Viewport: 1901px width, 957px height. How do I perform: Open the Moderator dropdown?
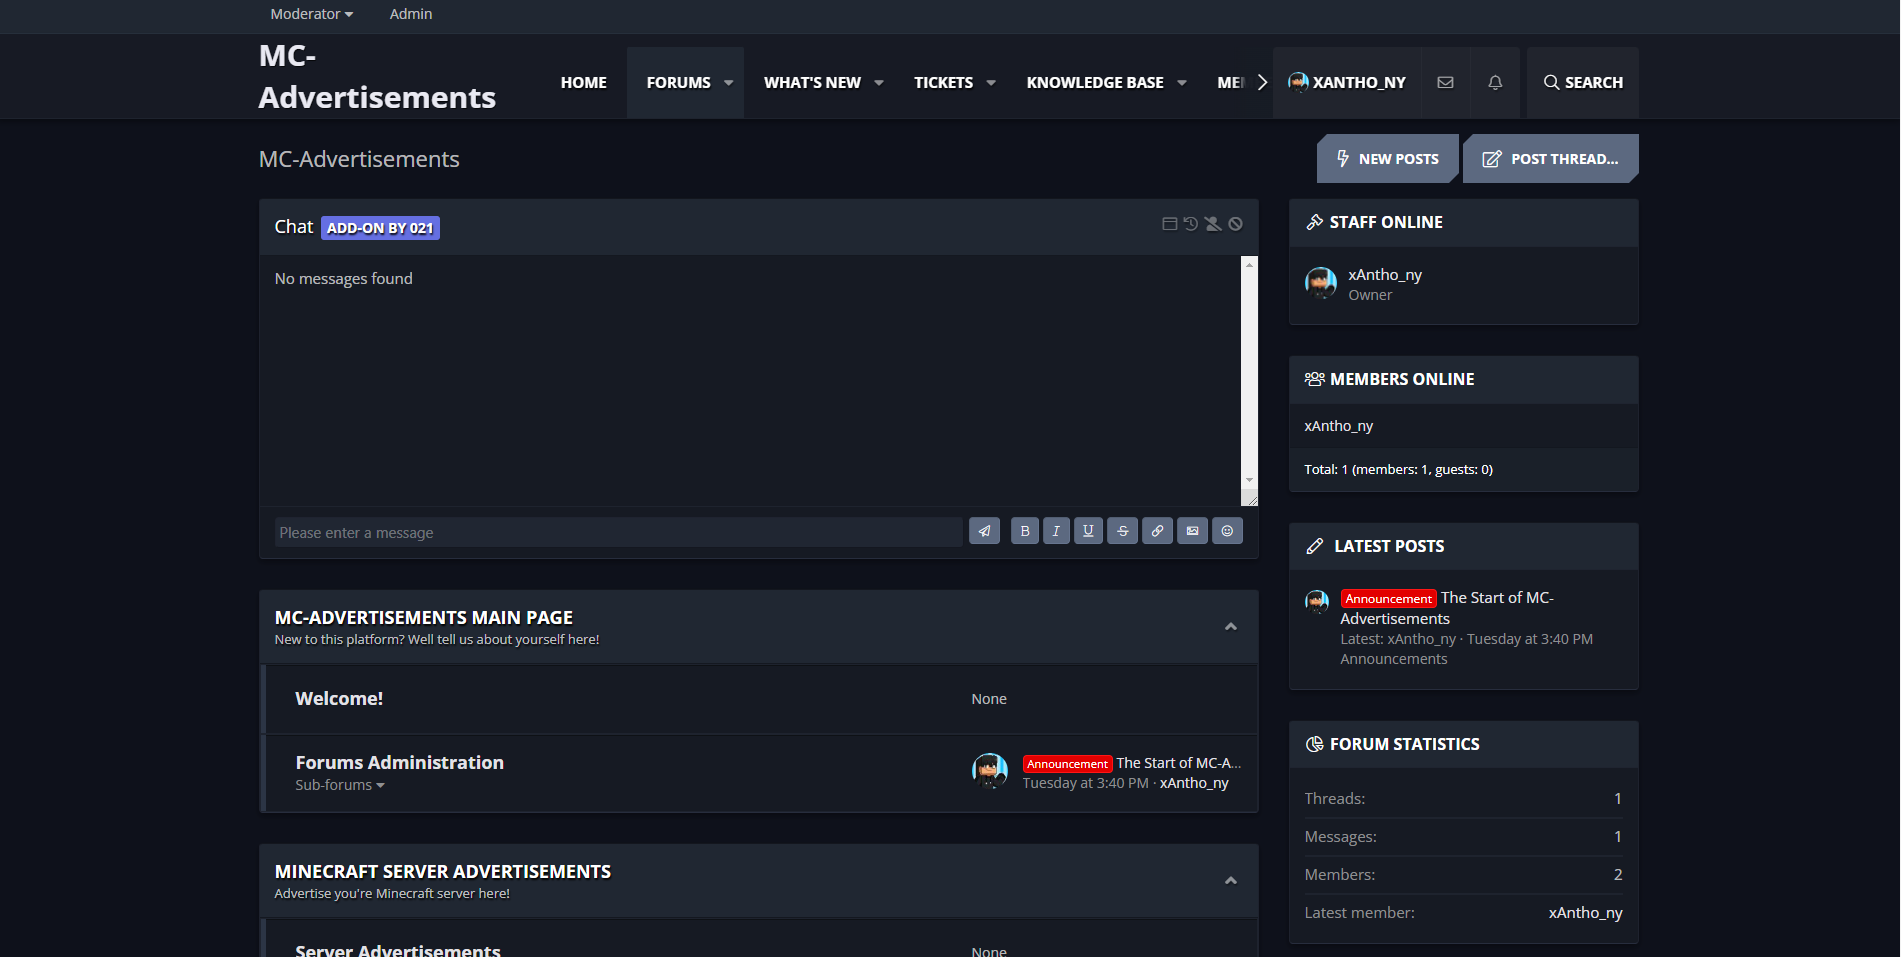(x=311, y=14)
